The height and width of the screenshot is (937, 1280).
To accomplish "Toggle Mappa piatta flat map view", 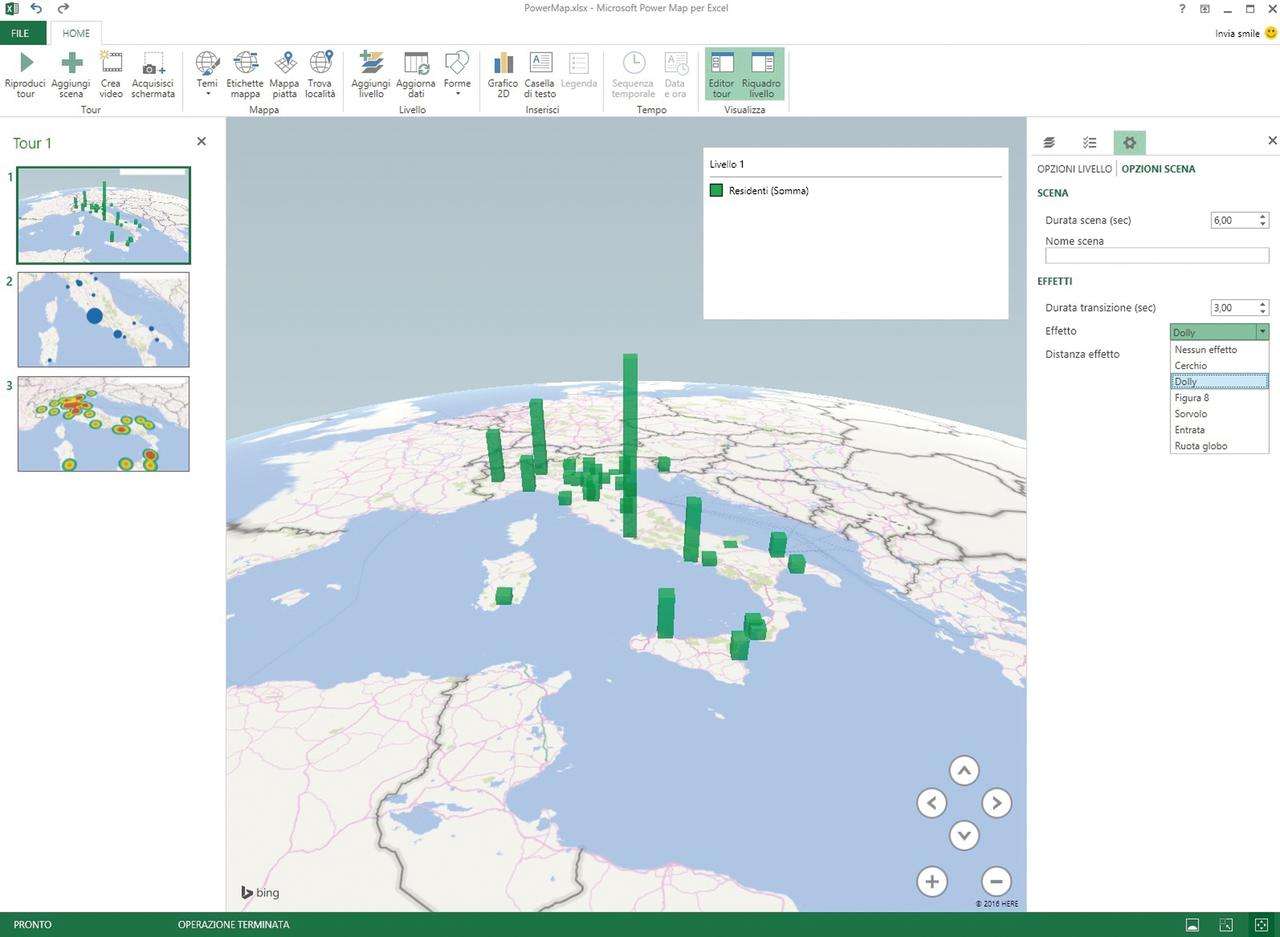I will tap(284, 64).
